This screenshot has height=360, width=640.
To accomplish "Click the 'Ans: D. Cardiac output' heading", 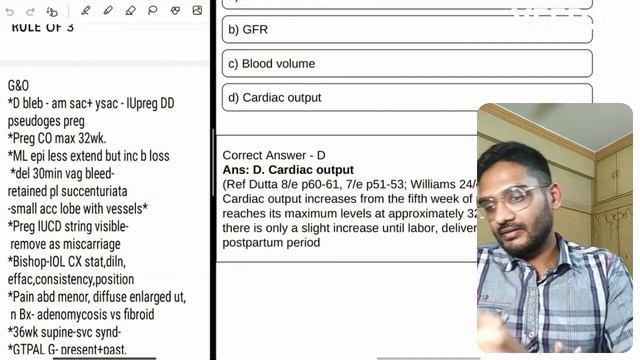I will tap(288, 170).
